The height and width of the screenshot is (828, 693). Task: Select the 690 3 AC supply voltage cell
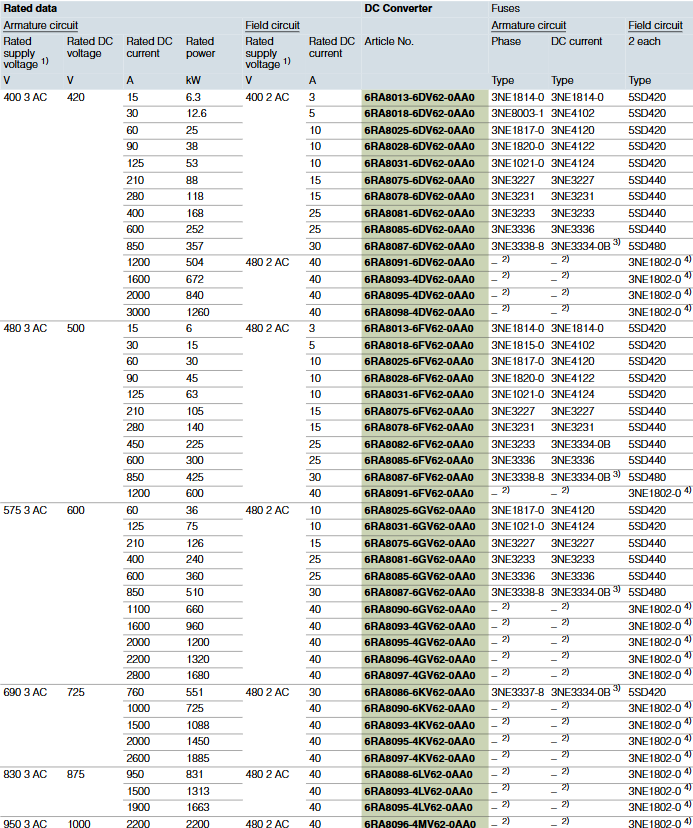(26, 692)
